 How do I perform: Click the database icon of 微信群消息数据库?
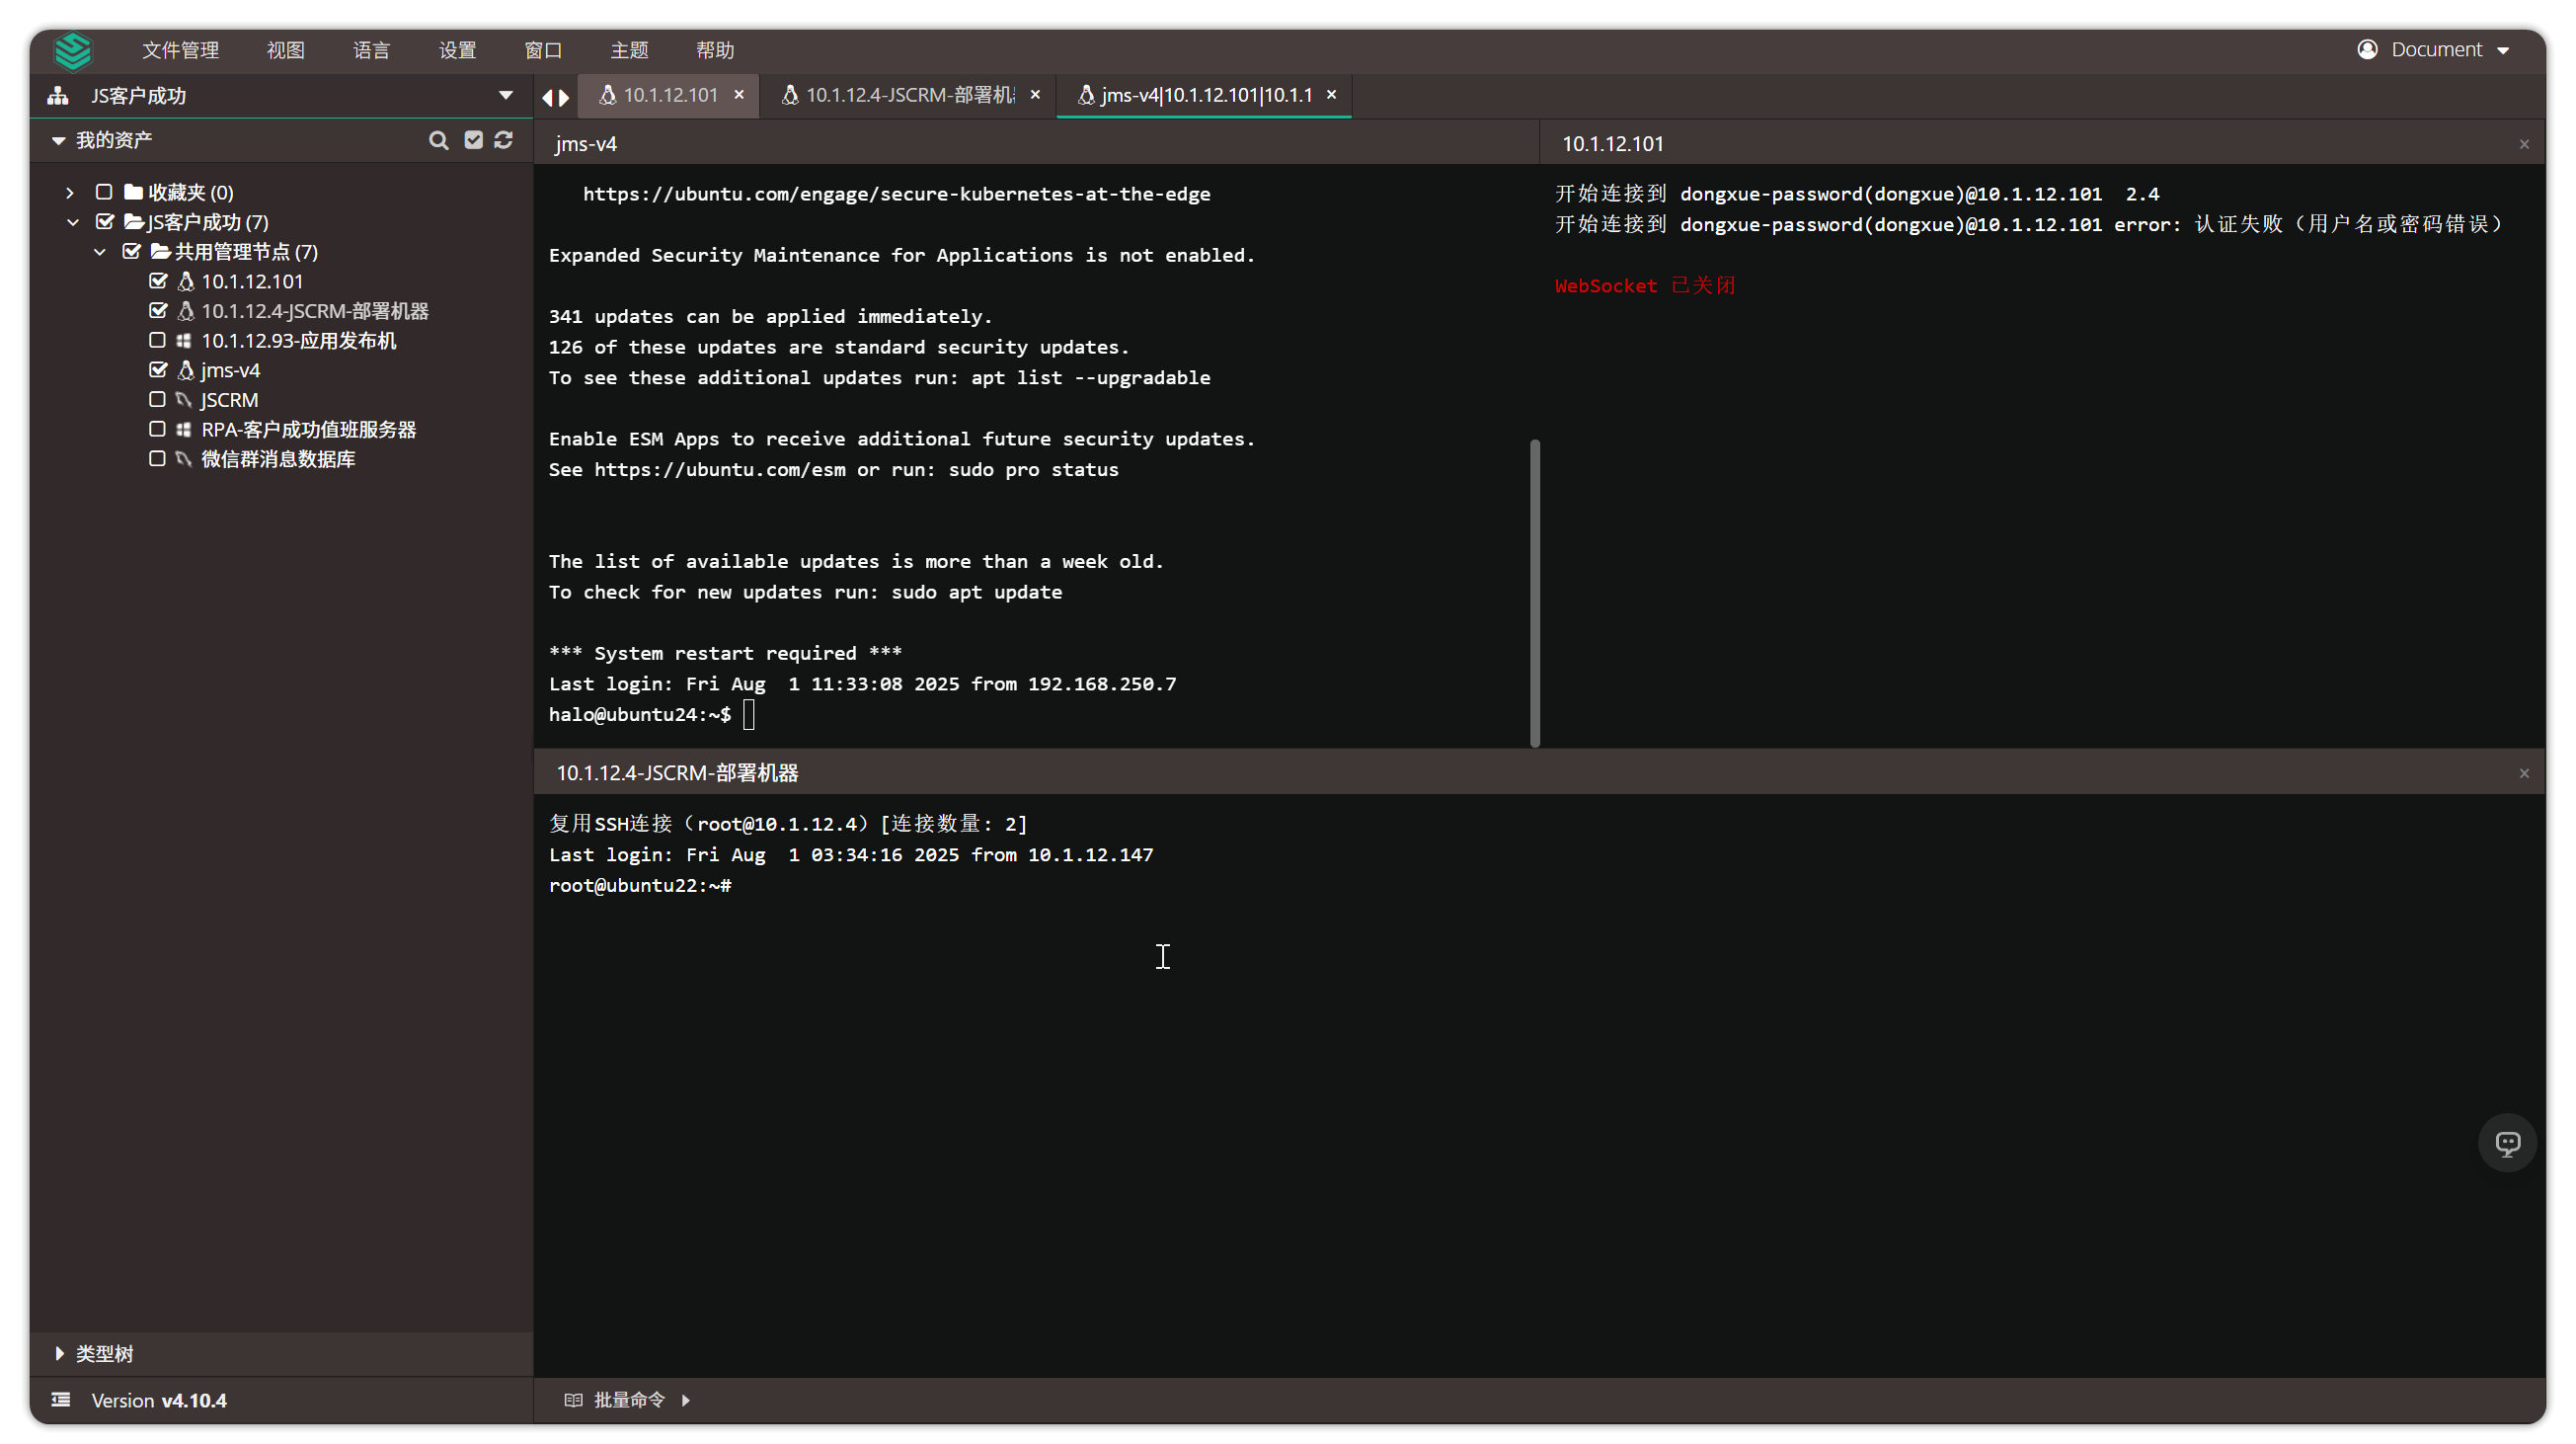coord(183,459)
